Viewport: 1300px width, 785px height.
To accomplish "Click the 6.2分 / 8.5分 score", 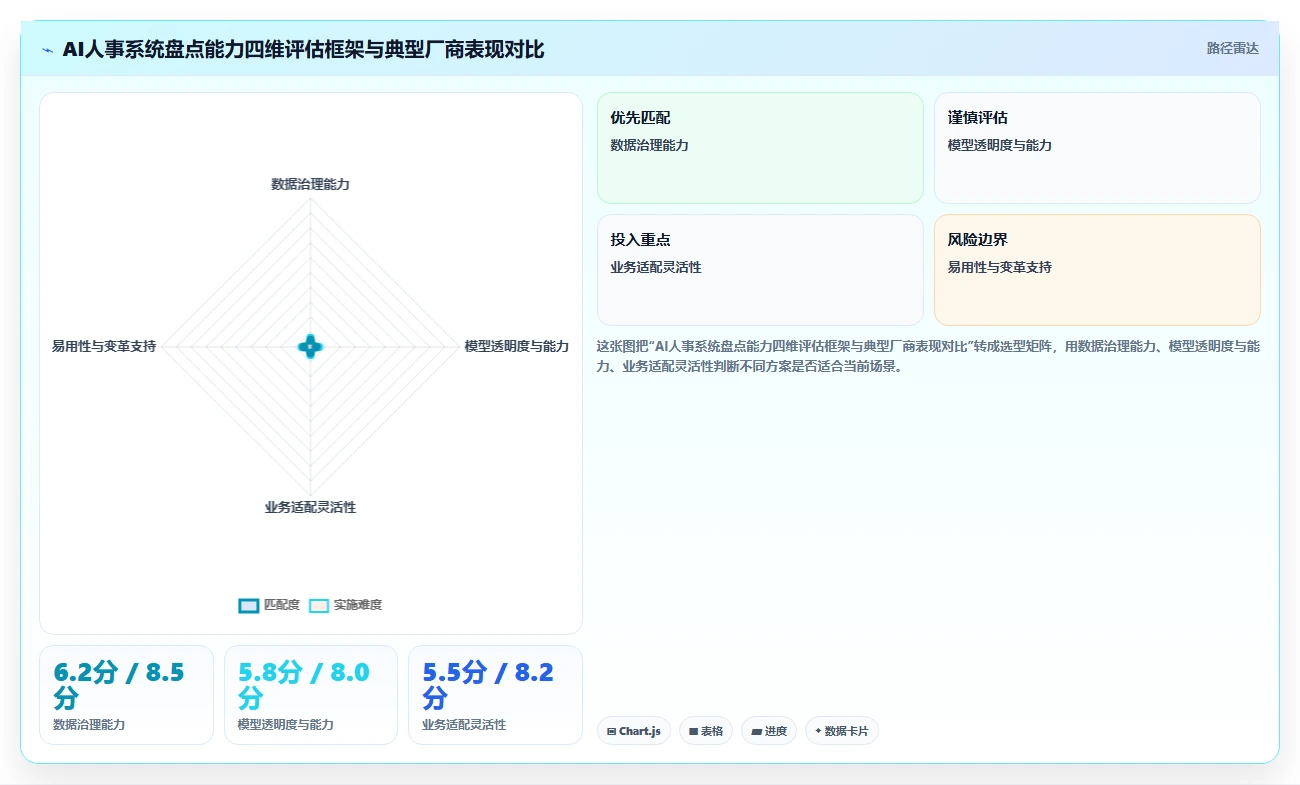I will pos(119,685).
